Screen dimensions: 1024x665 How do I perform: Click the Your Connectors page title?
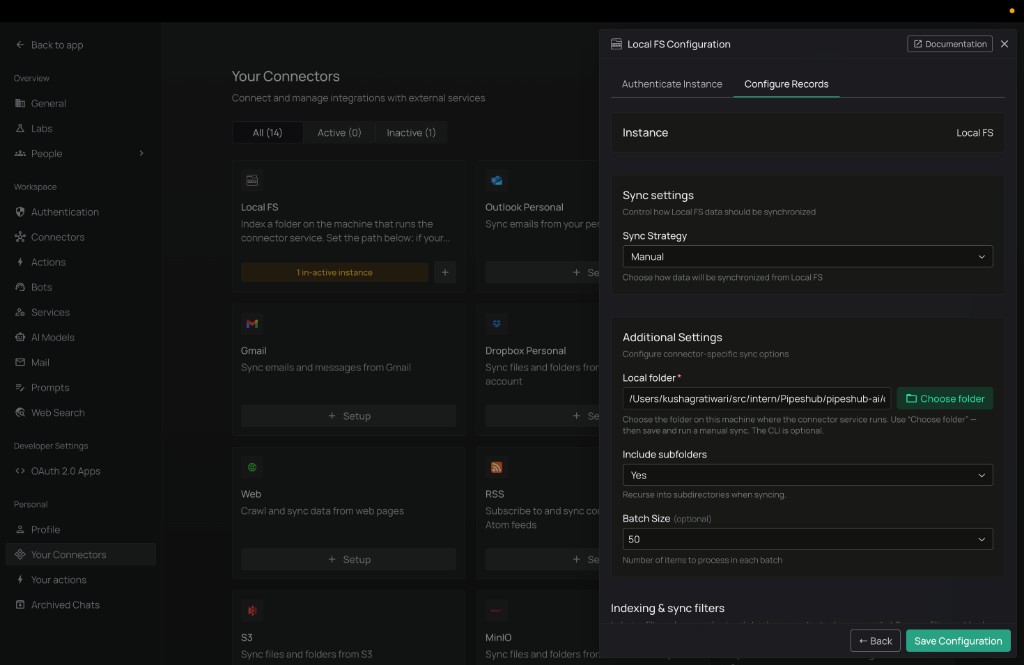[285, 76]
